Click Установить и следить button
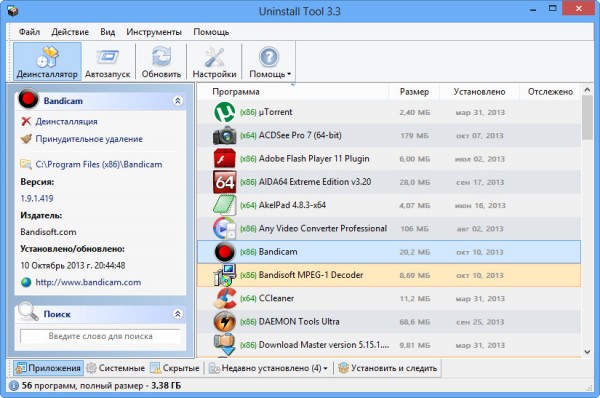The image size is (600, 398). coord(388,368)
